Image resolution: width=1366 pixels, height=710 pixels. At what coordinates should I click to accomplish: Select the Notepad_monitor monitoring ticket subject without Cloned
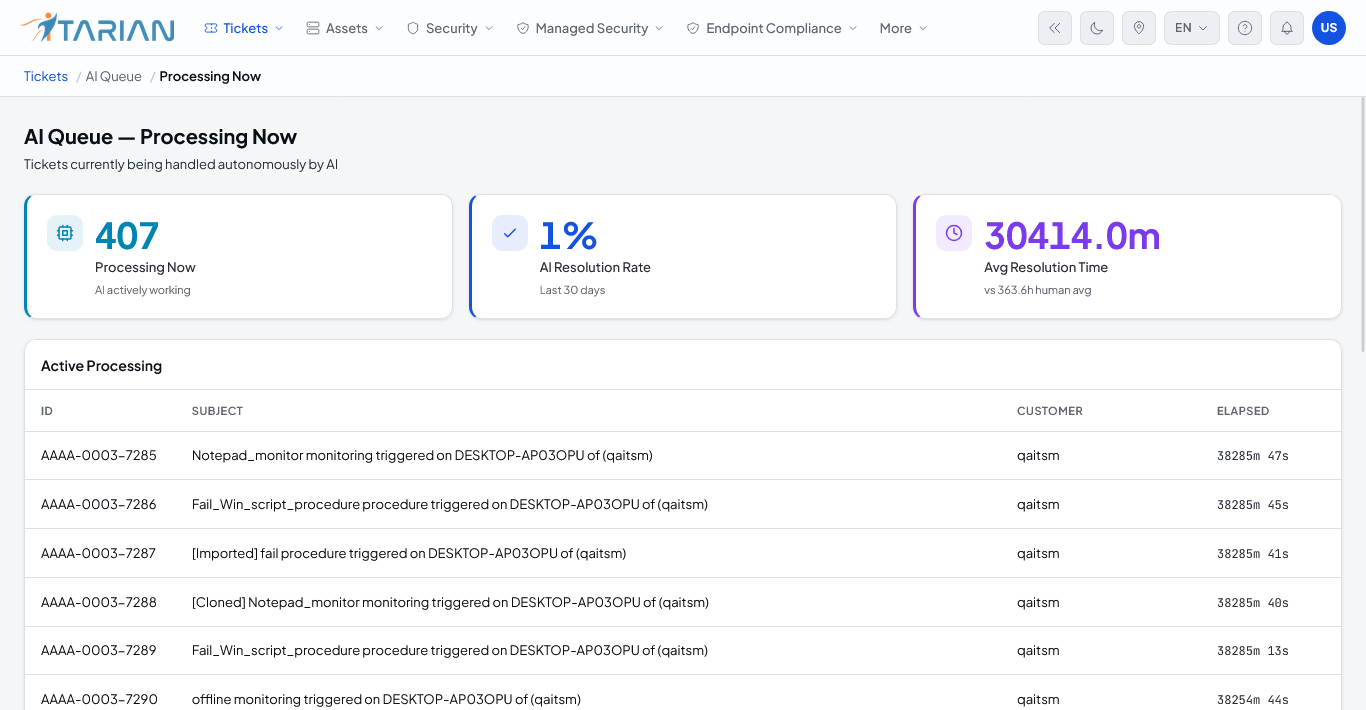click(x=422, y=455)
